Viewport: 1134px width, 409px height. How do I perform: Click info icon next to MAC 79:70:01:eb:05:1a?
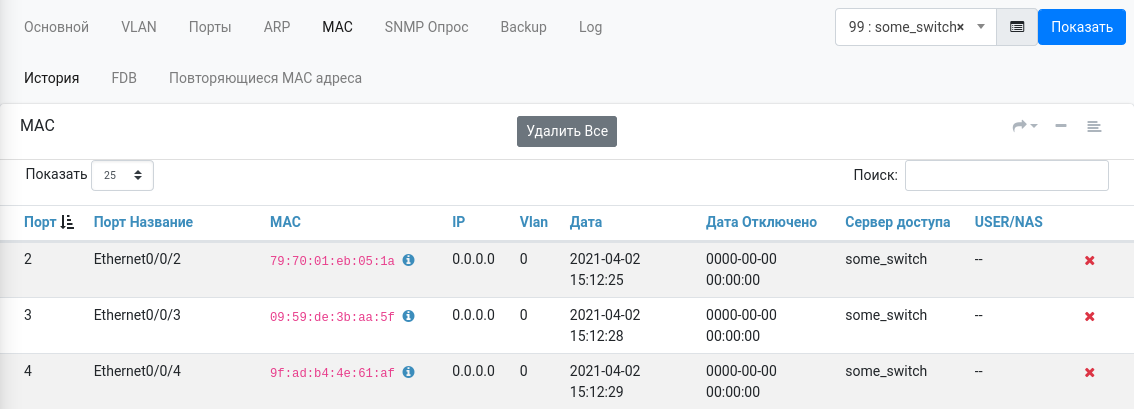[408, 260]
